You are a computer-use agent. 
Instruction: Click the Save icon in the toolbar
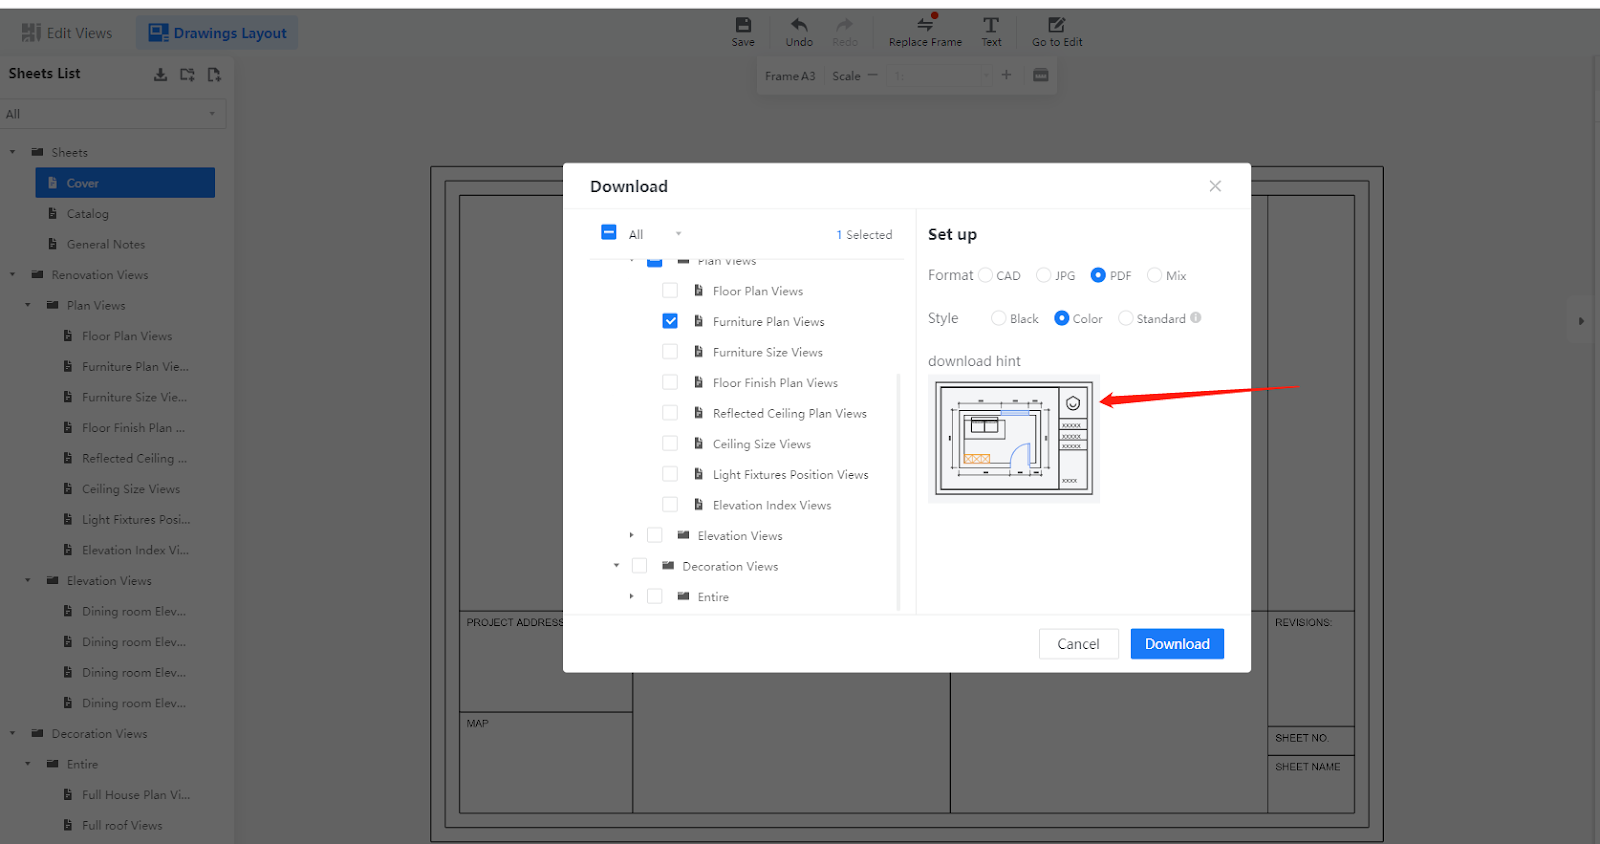coord(743,25)
